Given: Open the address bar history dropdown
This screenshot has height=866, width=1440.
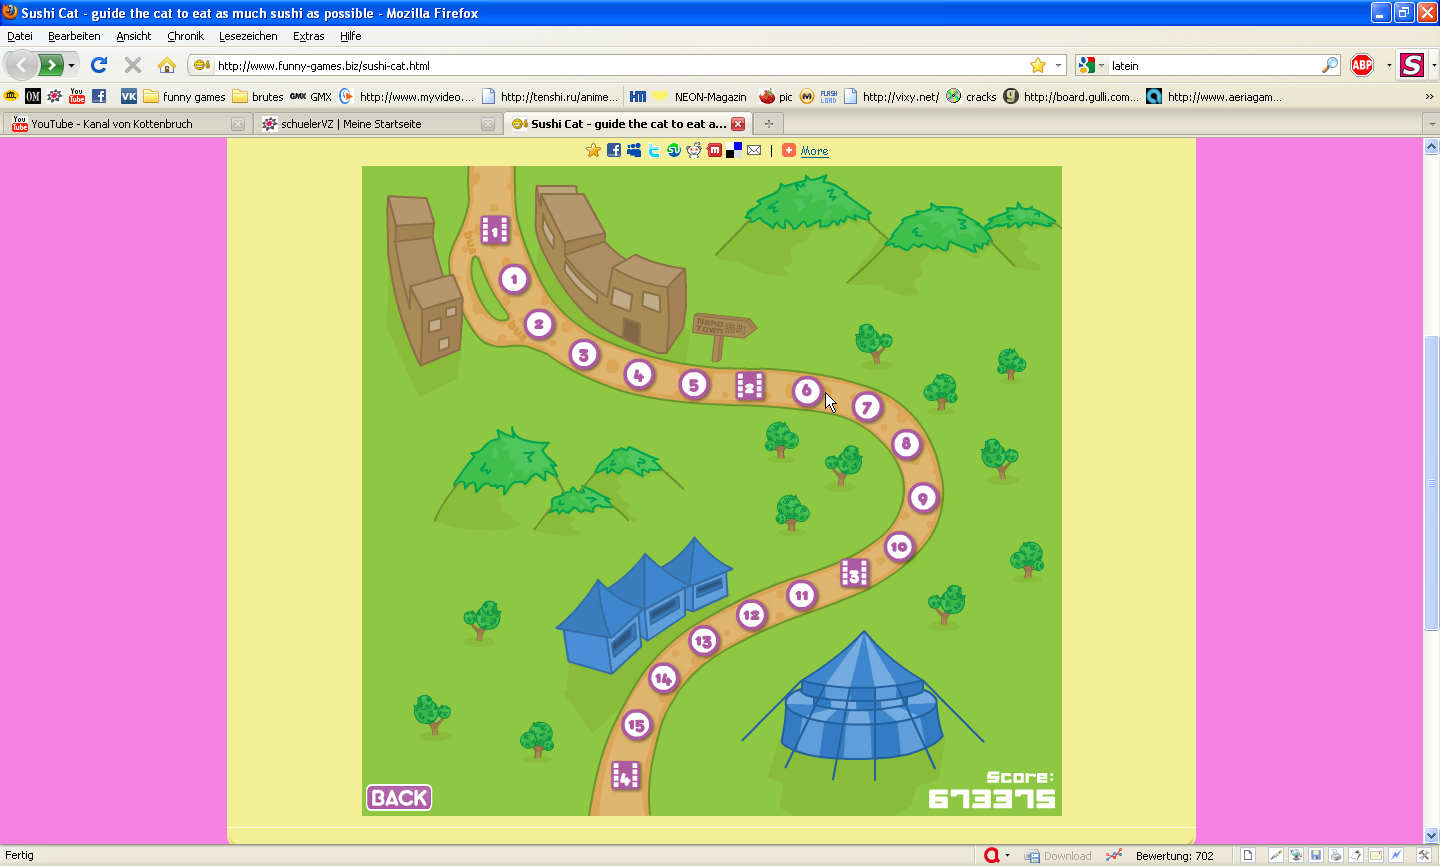Looking at the screenshot, I should pos(1058,65).
